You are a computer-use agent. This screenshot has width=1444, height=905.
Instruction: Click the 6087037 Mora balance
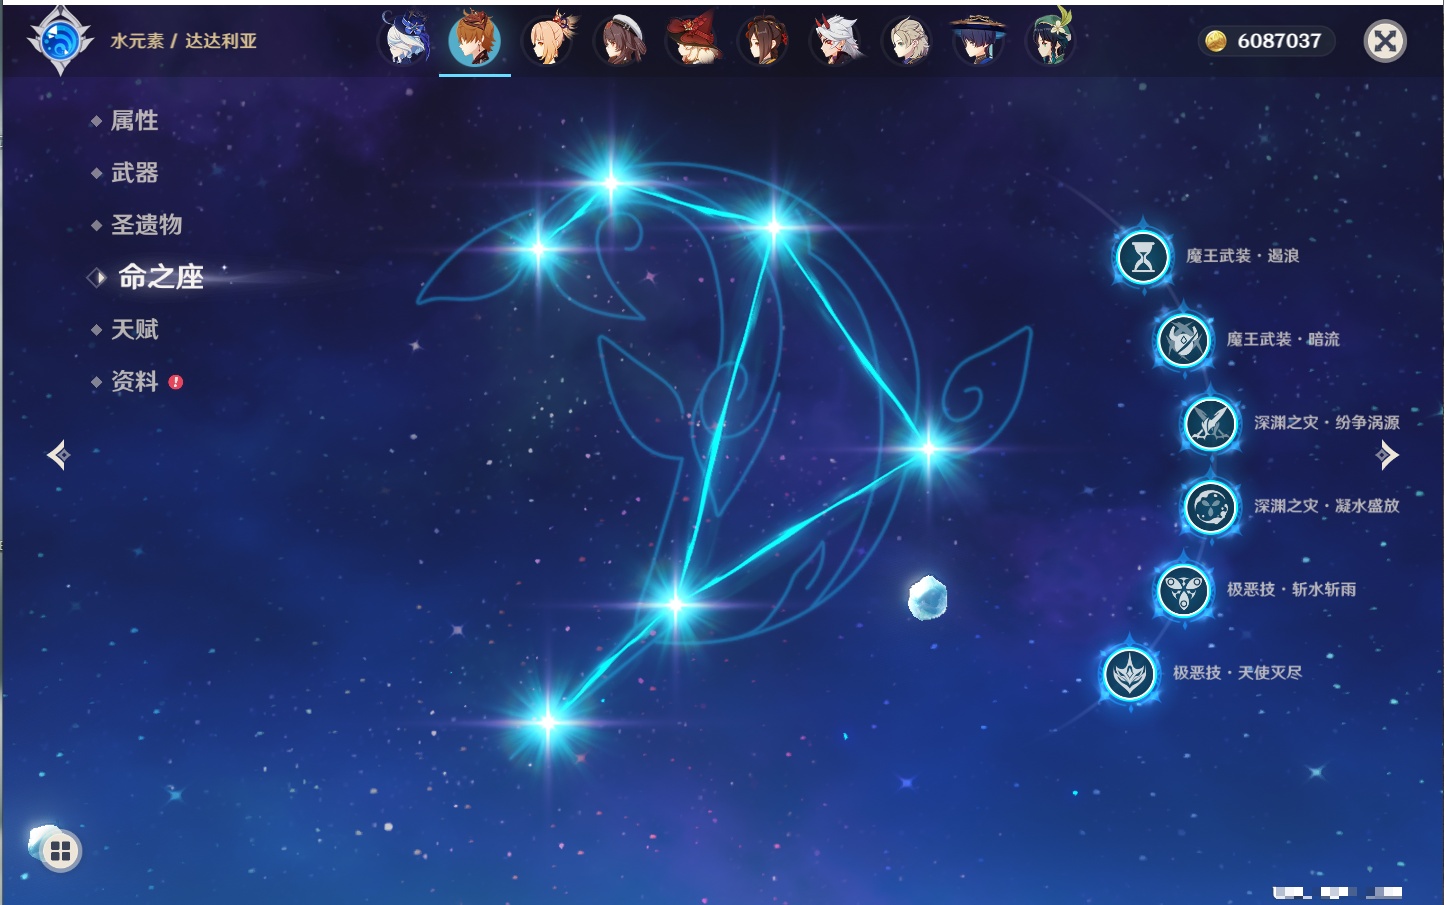[1279, 41]
